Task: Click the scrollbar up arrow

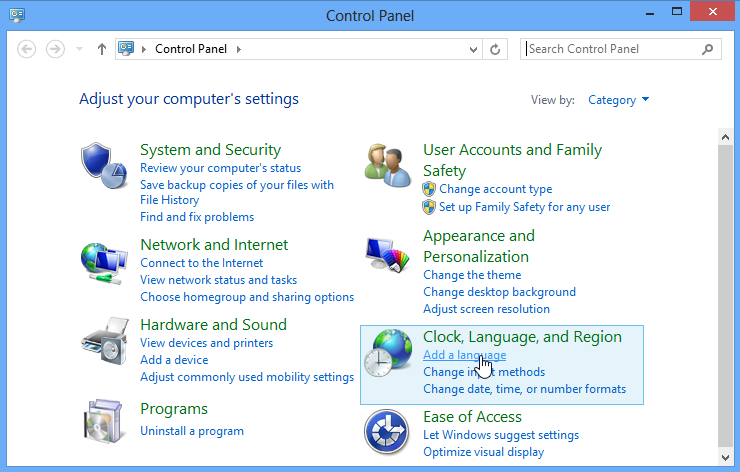Action: pos(725,137)
